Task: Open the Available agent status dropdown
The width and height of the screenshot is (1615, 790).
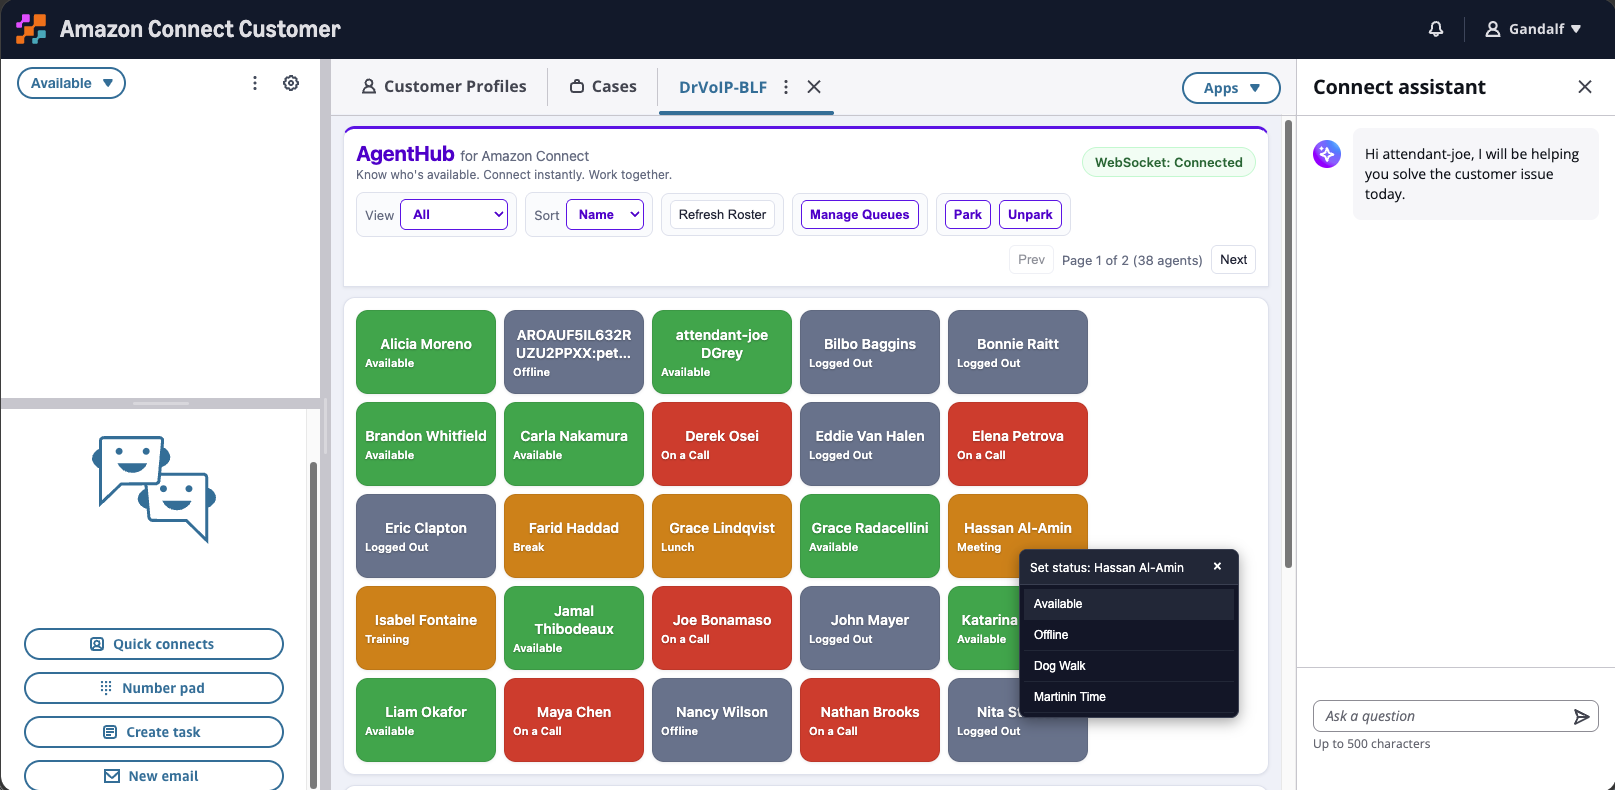Action: (71, 83)
